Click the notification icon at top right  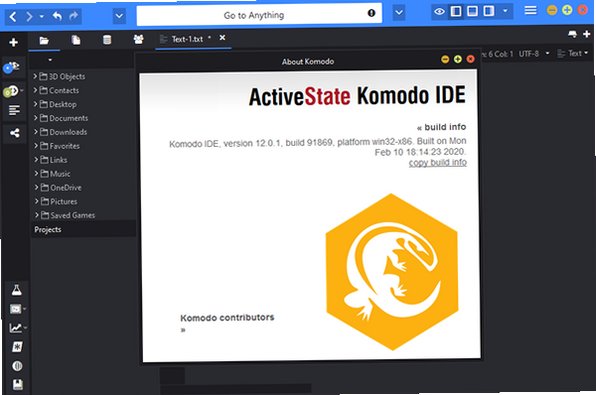[x=572, y=34]
